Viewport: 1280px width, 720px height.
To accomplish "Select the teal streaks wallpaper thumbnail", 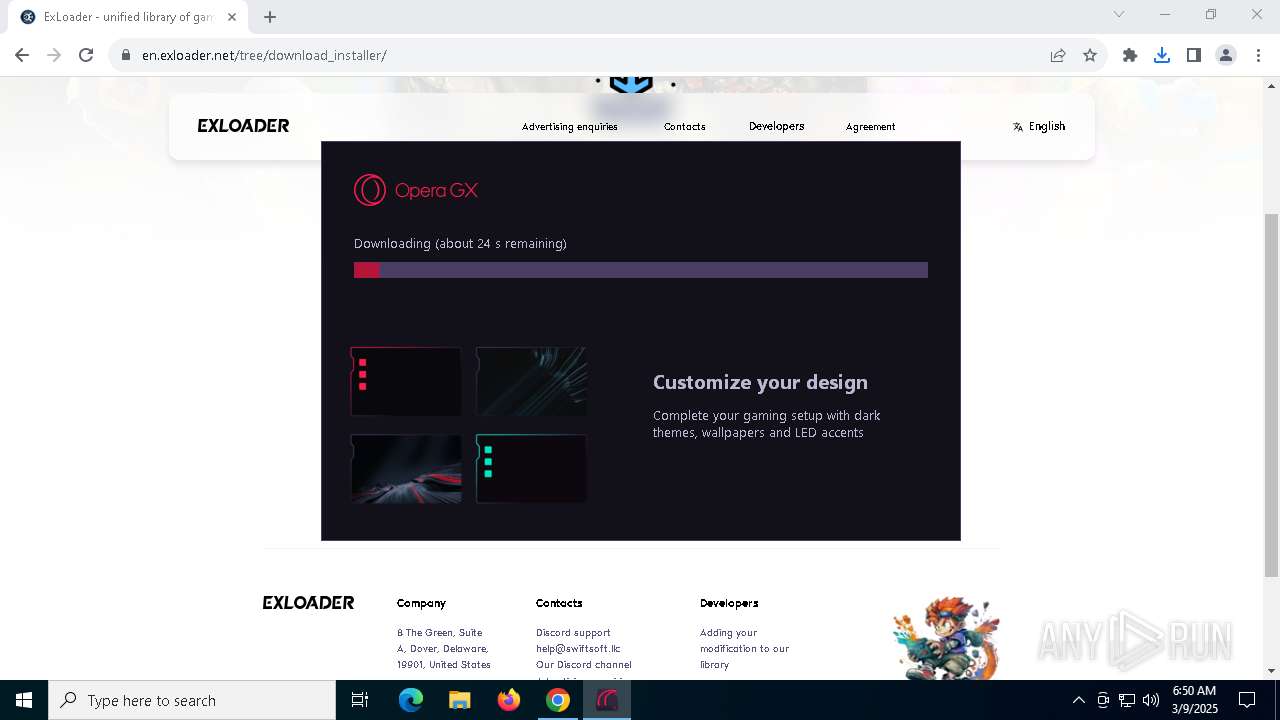I will tap(531, 381).
